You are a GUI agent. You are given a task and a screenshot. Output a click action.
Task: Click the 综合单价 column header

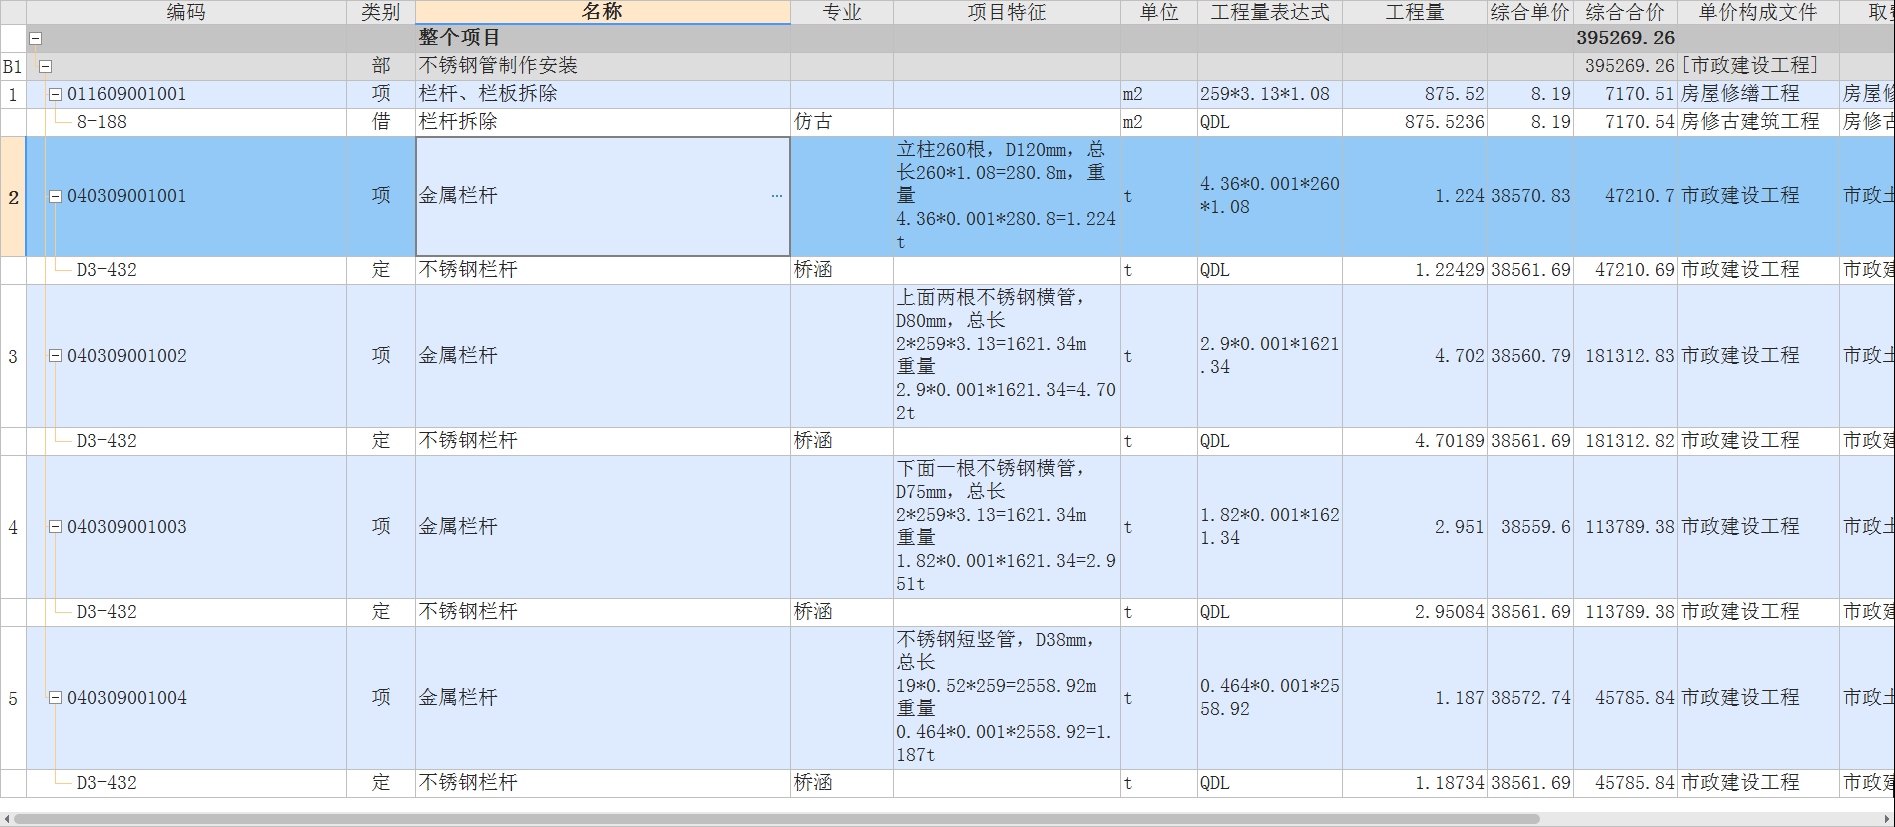coord(1530,12)
